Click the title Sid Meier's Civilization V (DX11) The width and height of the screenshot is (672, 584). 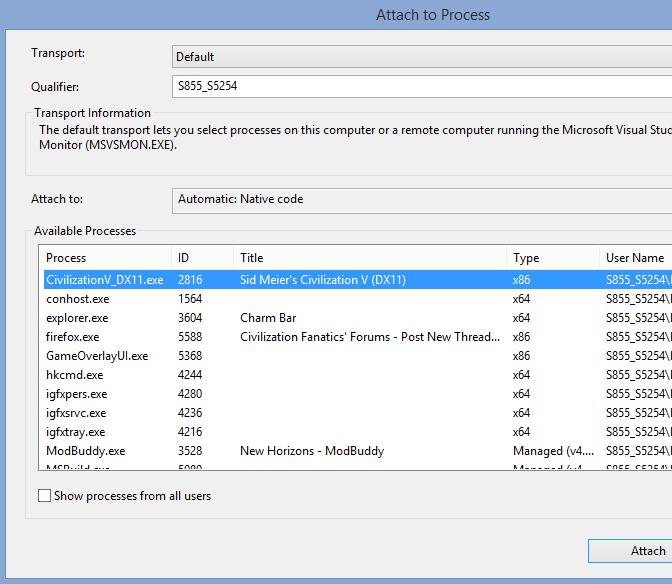(x=323, y=280)
